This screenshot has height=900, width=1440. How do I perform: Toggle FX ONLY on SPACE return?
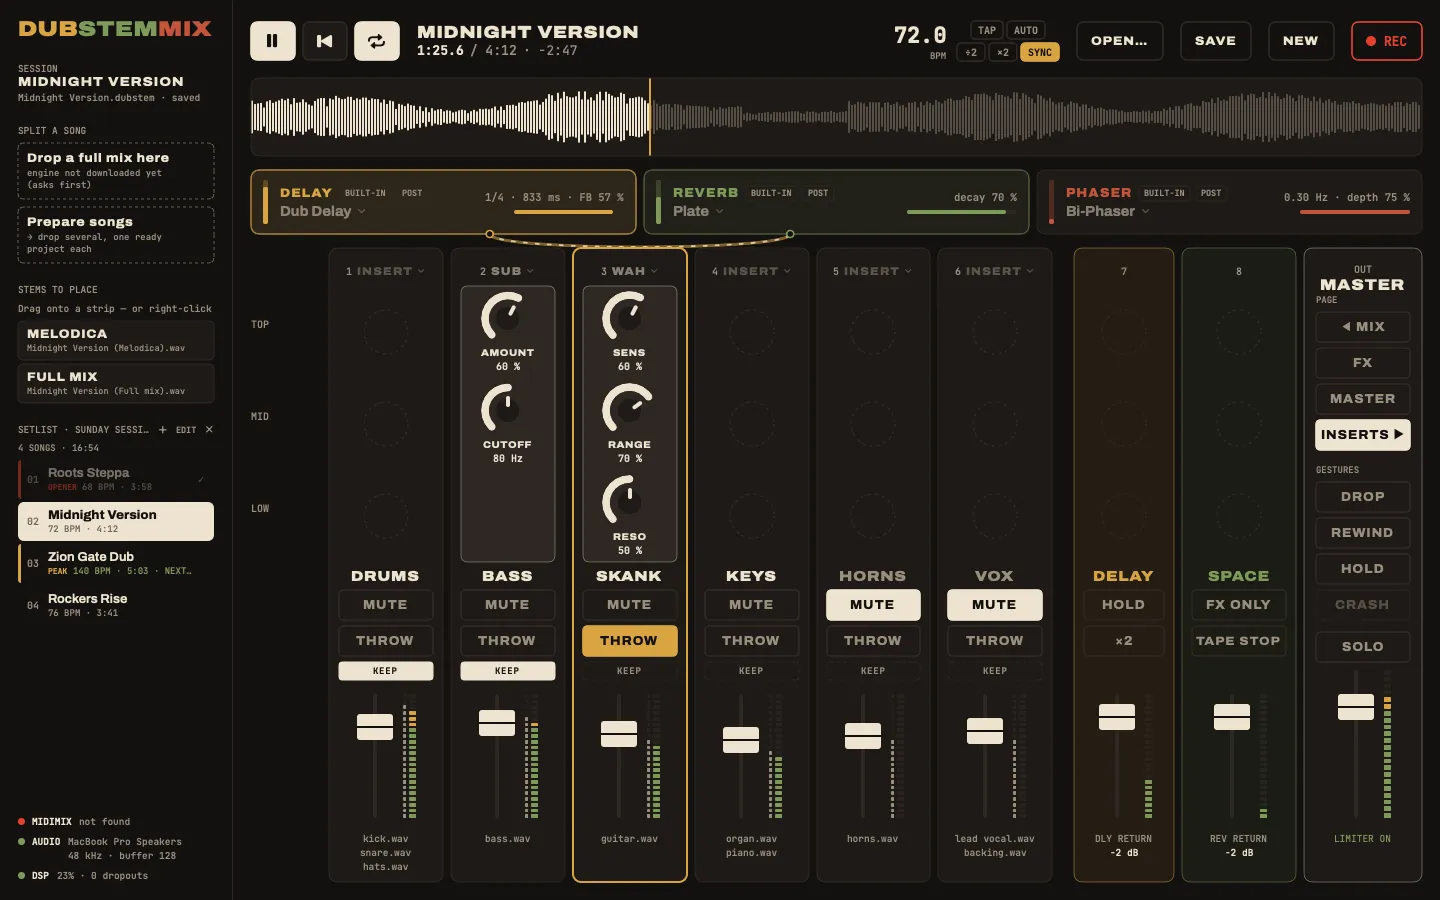coord(1238,605)
